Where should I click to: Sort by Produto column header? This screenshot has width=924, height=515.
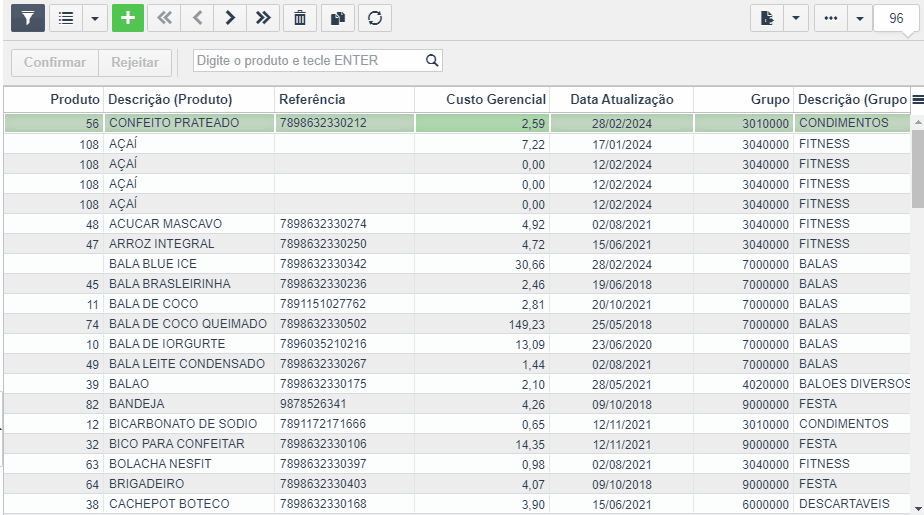pyautogui.click(x=54, y=99)
